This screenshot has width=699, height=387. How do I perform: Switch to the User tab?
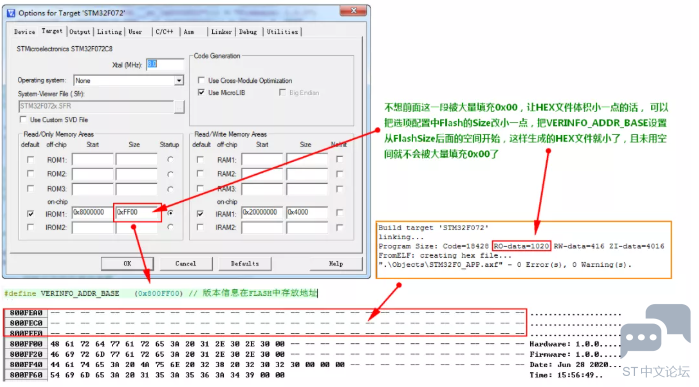point(135,32)
